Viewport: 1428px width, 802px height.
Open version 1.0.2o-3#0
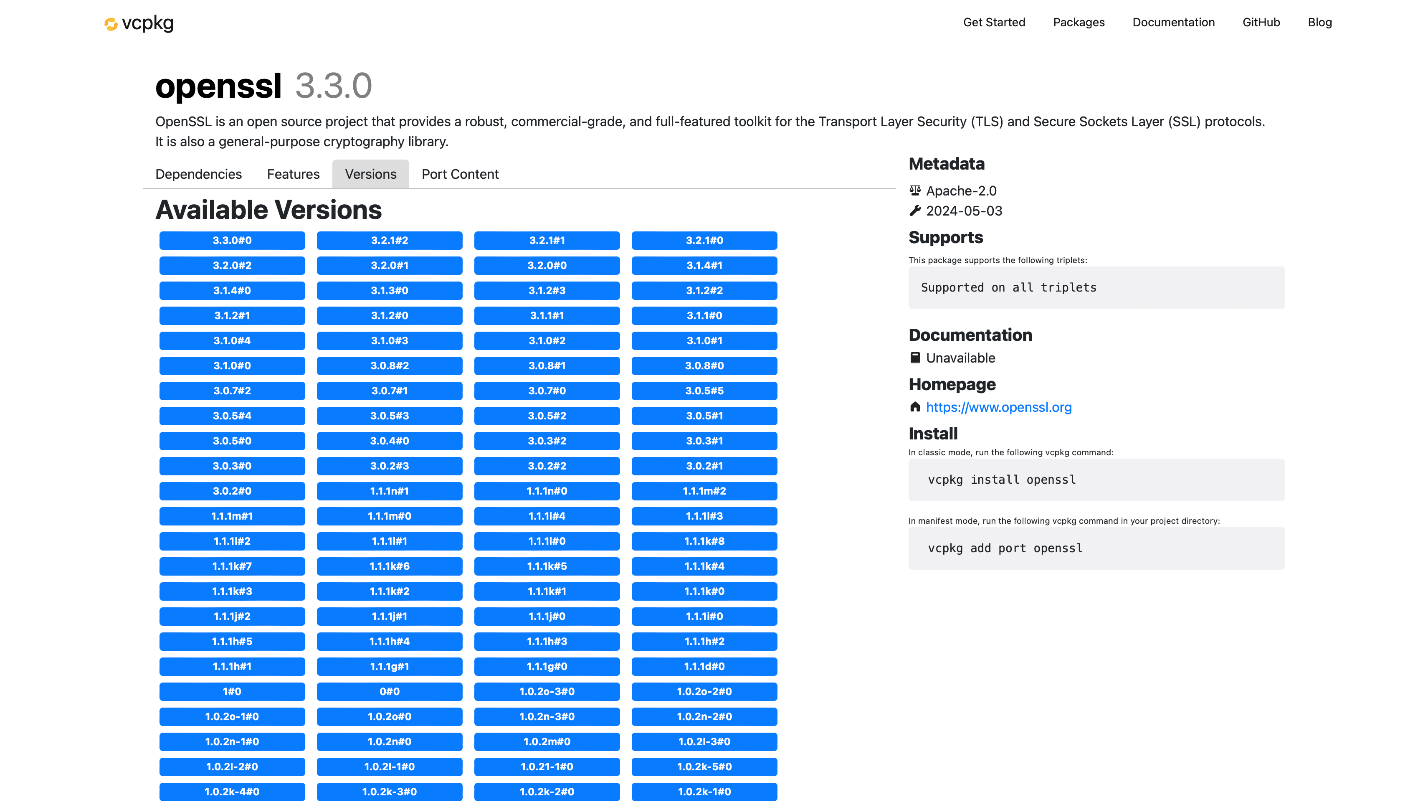coord(547,692)
